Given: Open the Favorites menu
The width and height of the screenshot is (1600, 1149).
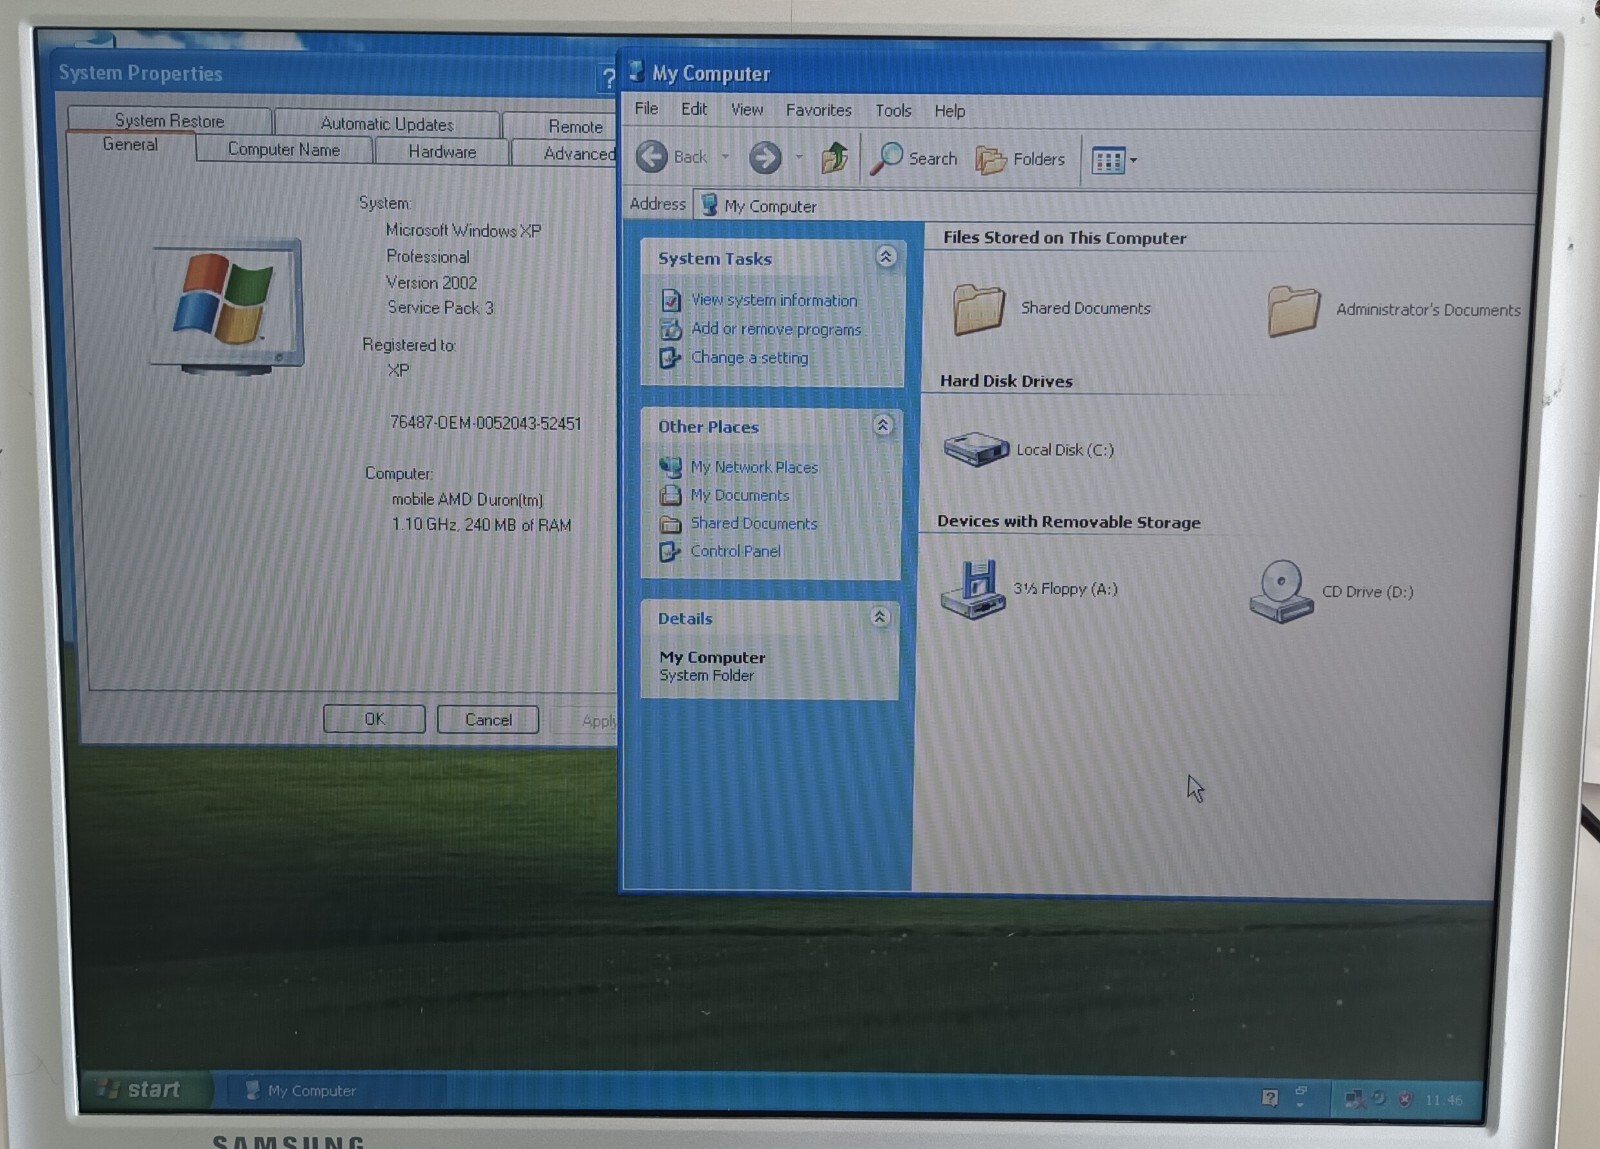Looking at the screenshot, I should (818, 110).
